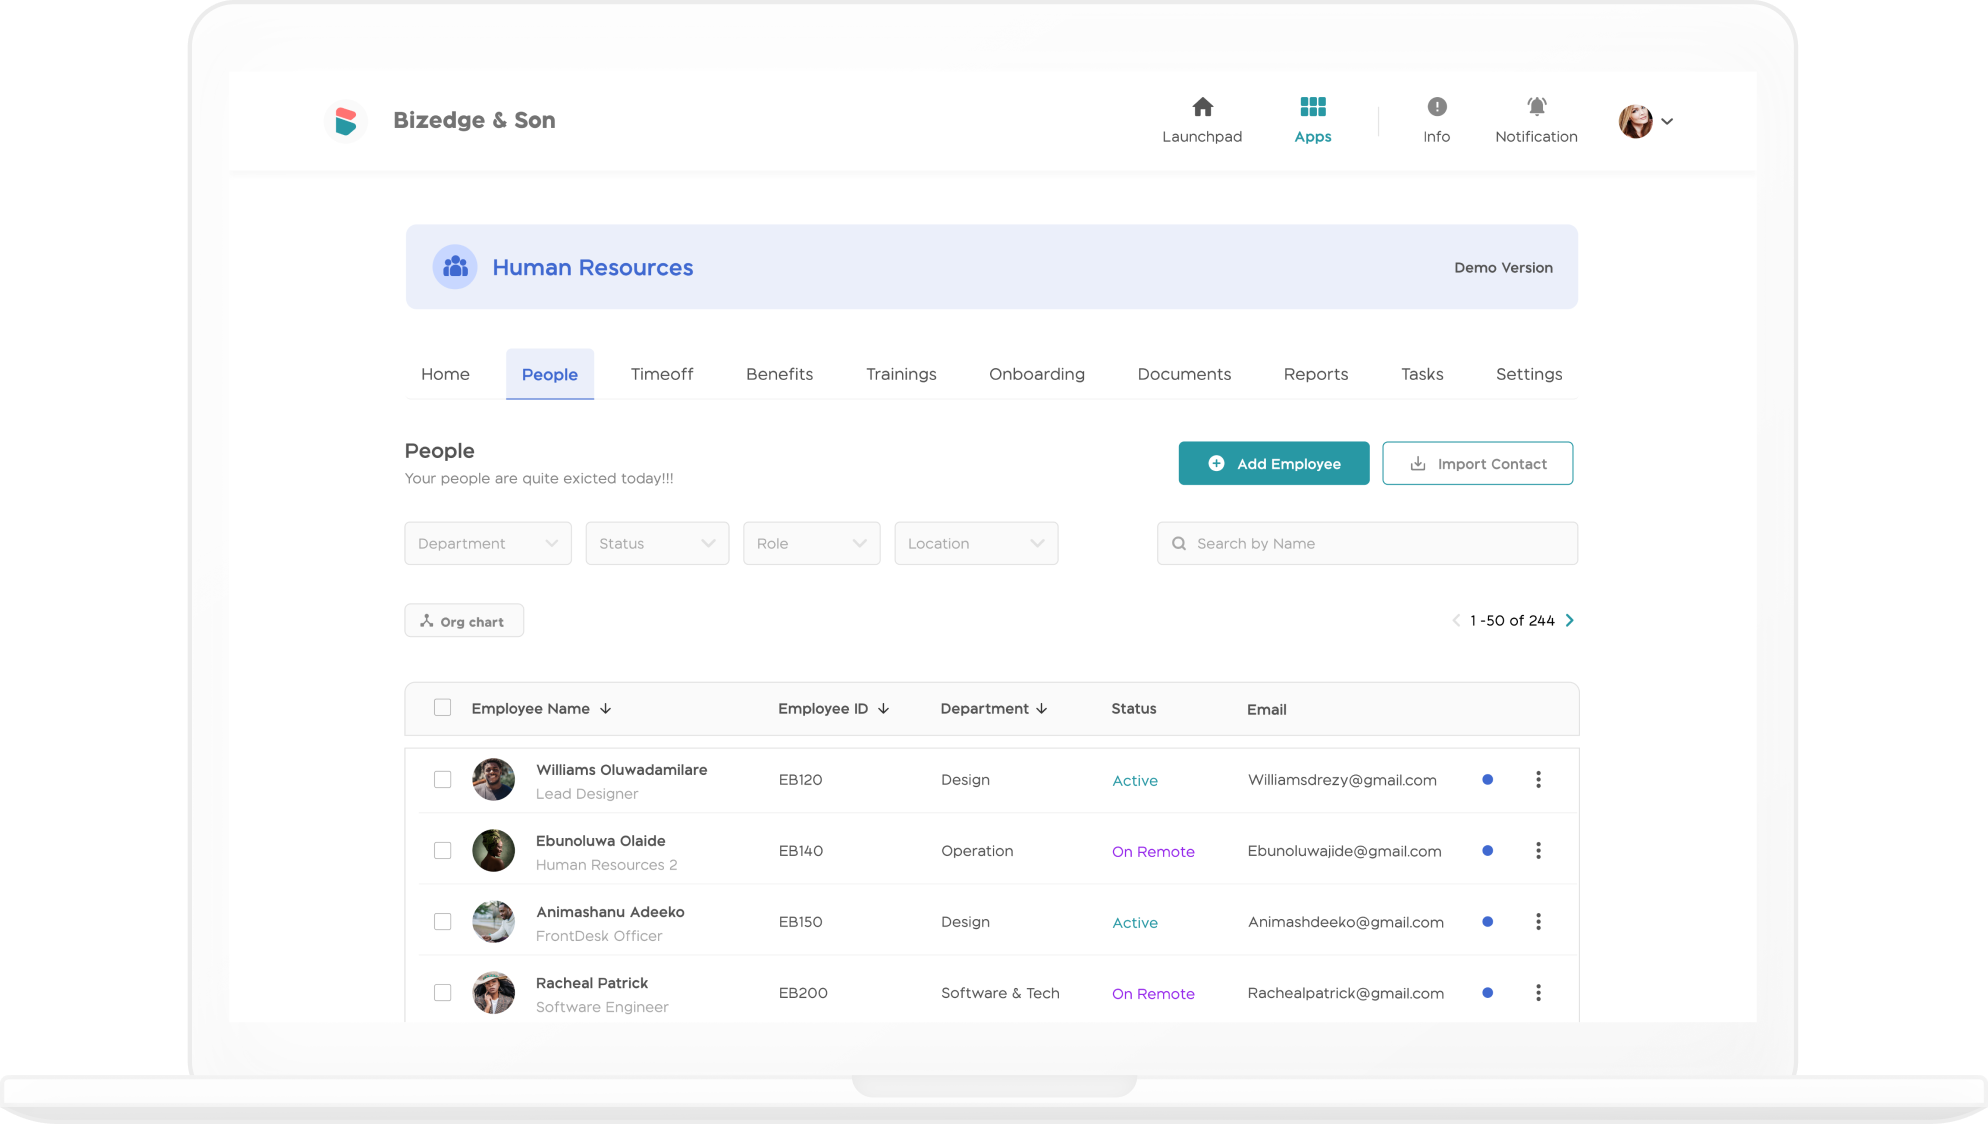
Task: Select Williams Oluwadamilare's row checkbox
Action: [x=442, y=779]
